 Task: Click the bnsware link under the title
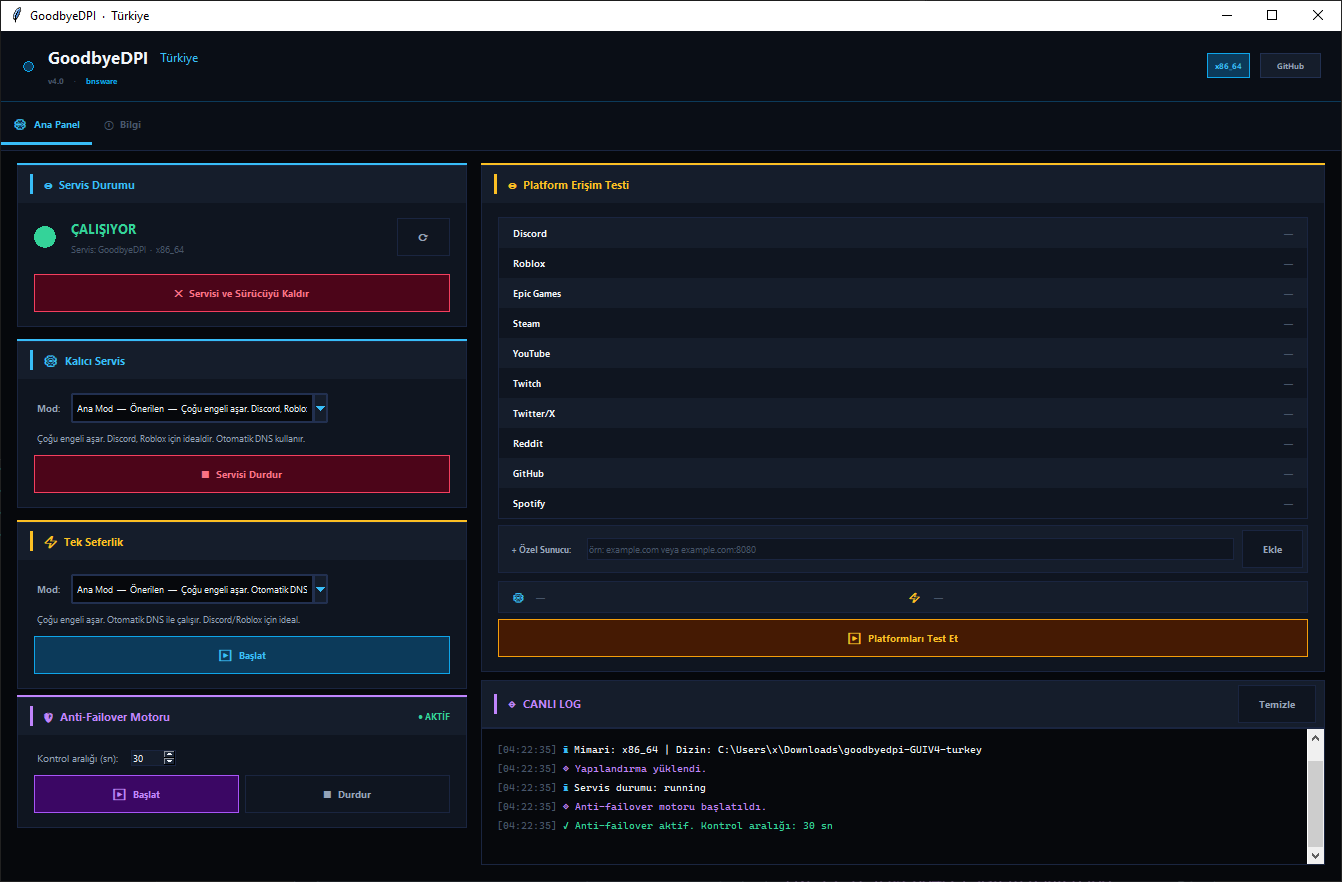(101, 81)
